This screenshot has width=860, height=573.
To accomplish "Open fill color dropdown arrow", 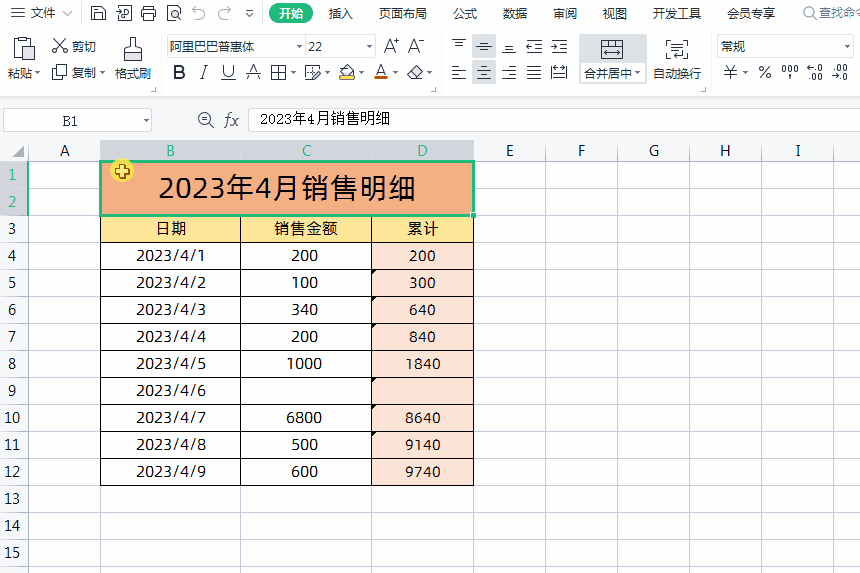I will click(361, 72).
